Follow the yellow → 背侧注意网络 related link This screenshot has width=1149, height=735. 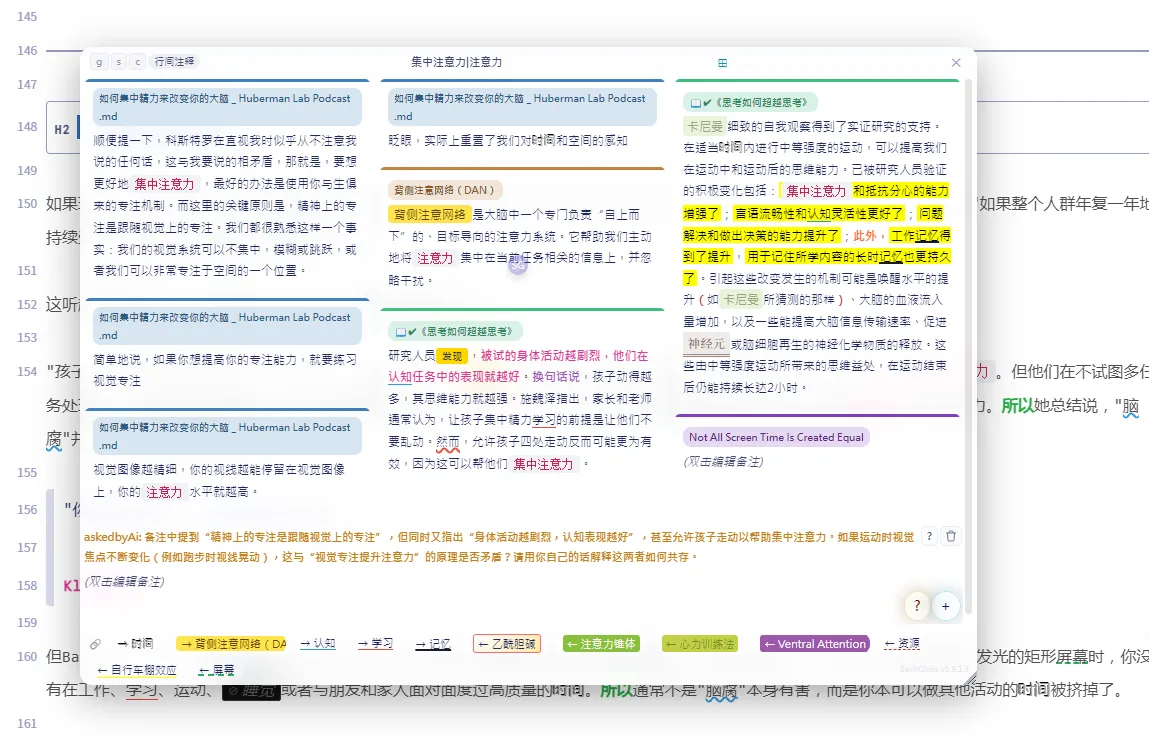pos(231,643)
